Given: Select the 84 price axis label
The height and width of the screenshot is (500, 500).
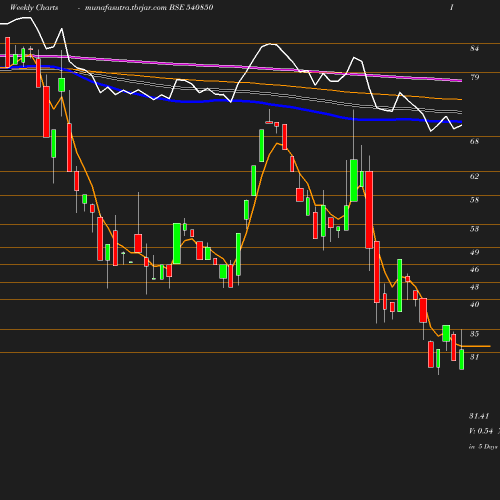Looking at the screenshot, I should (474, 49).
